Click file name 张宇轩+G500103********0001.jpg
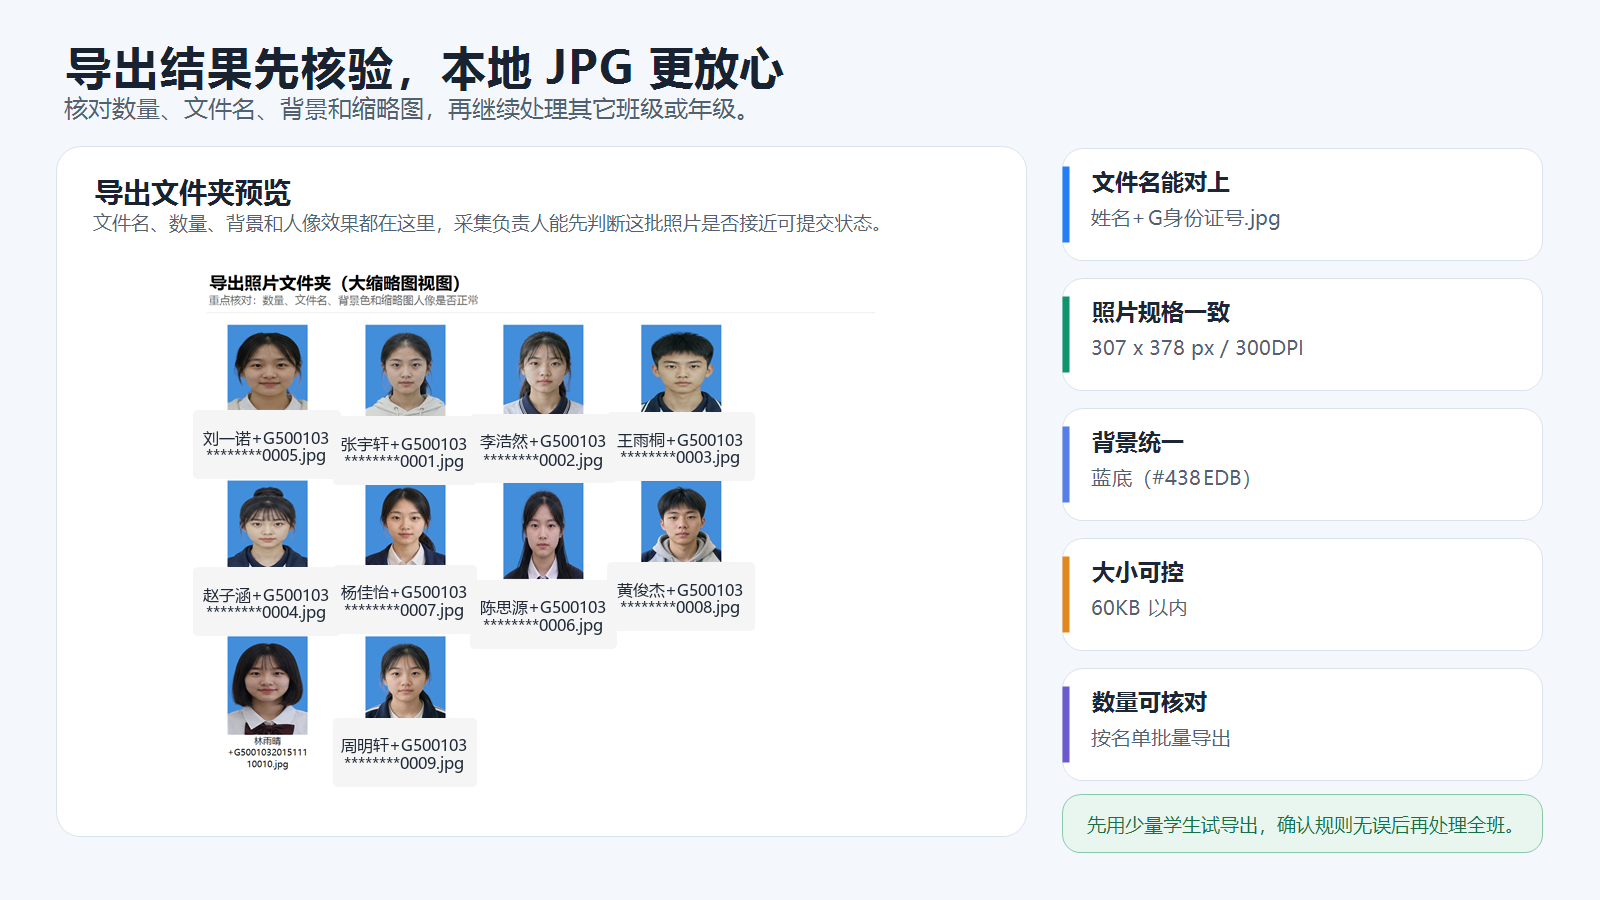The image size is (1600, 900). pyautogui.click(x=404, y=453)
